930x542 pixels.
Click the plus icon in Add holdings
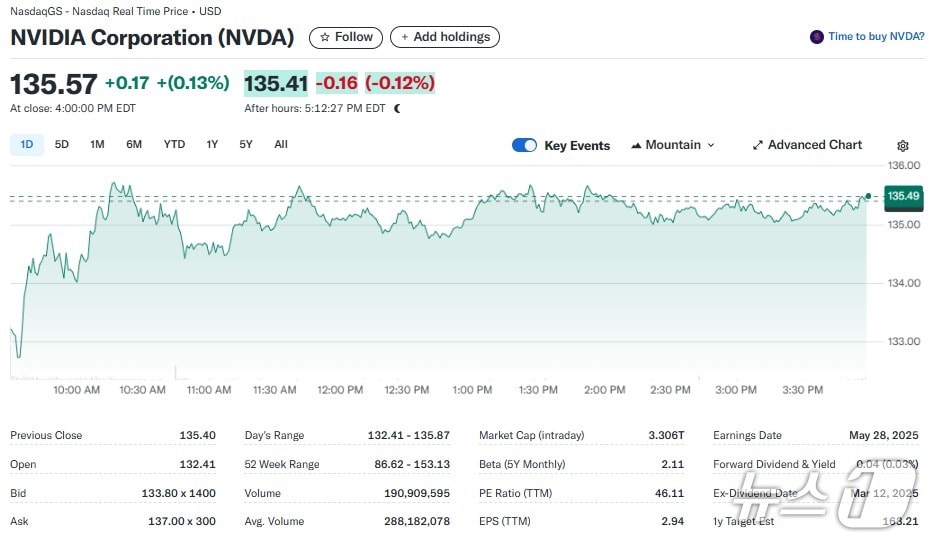pos(405,37)
